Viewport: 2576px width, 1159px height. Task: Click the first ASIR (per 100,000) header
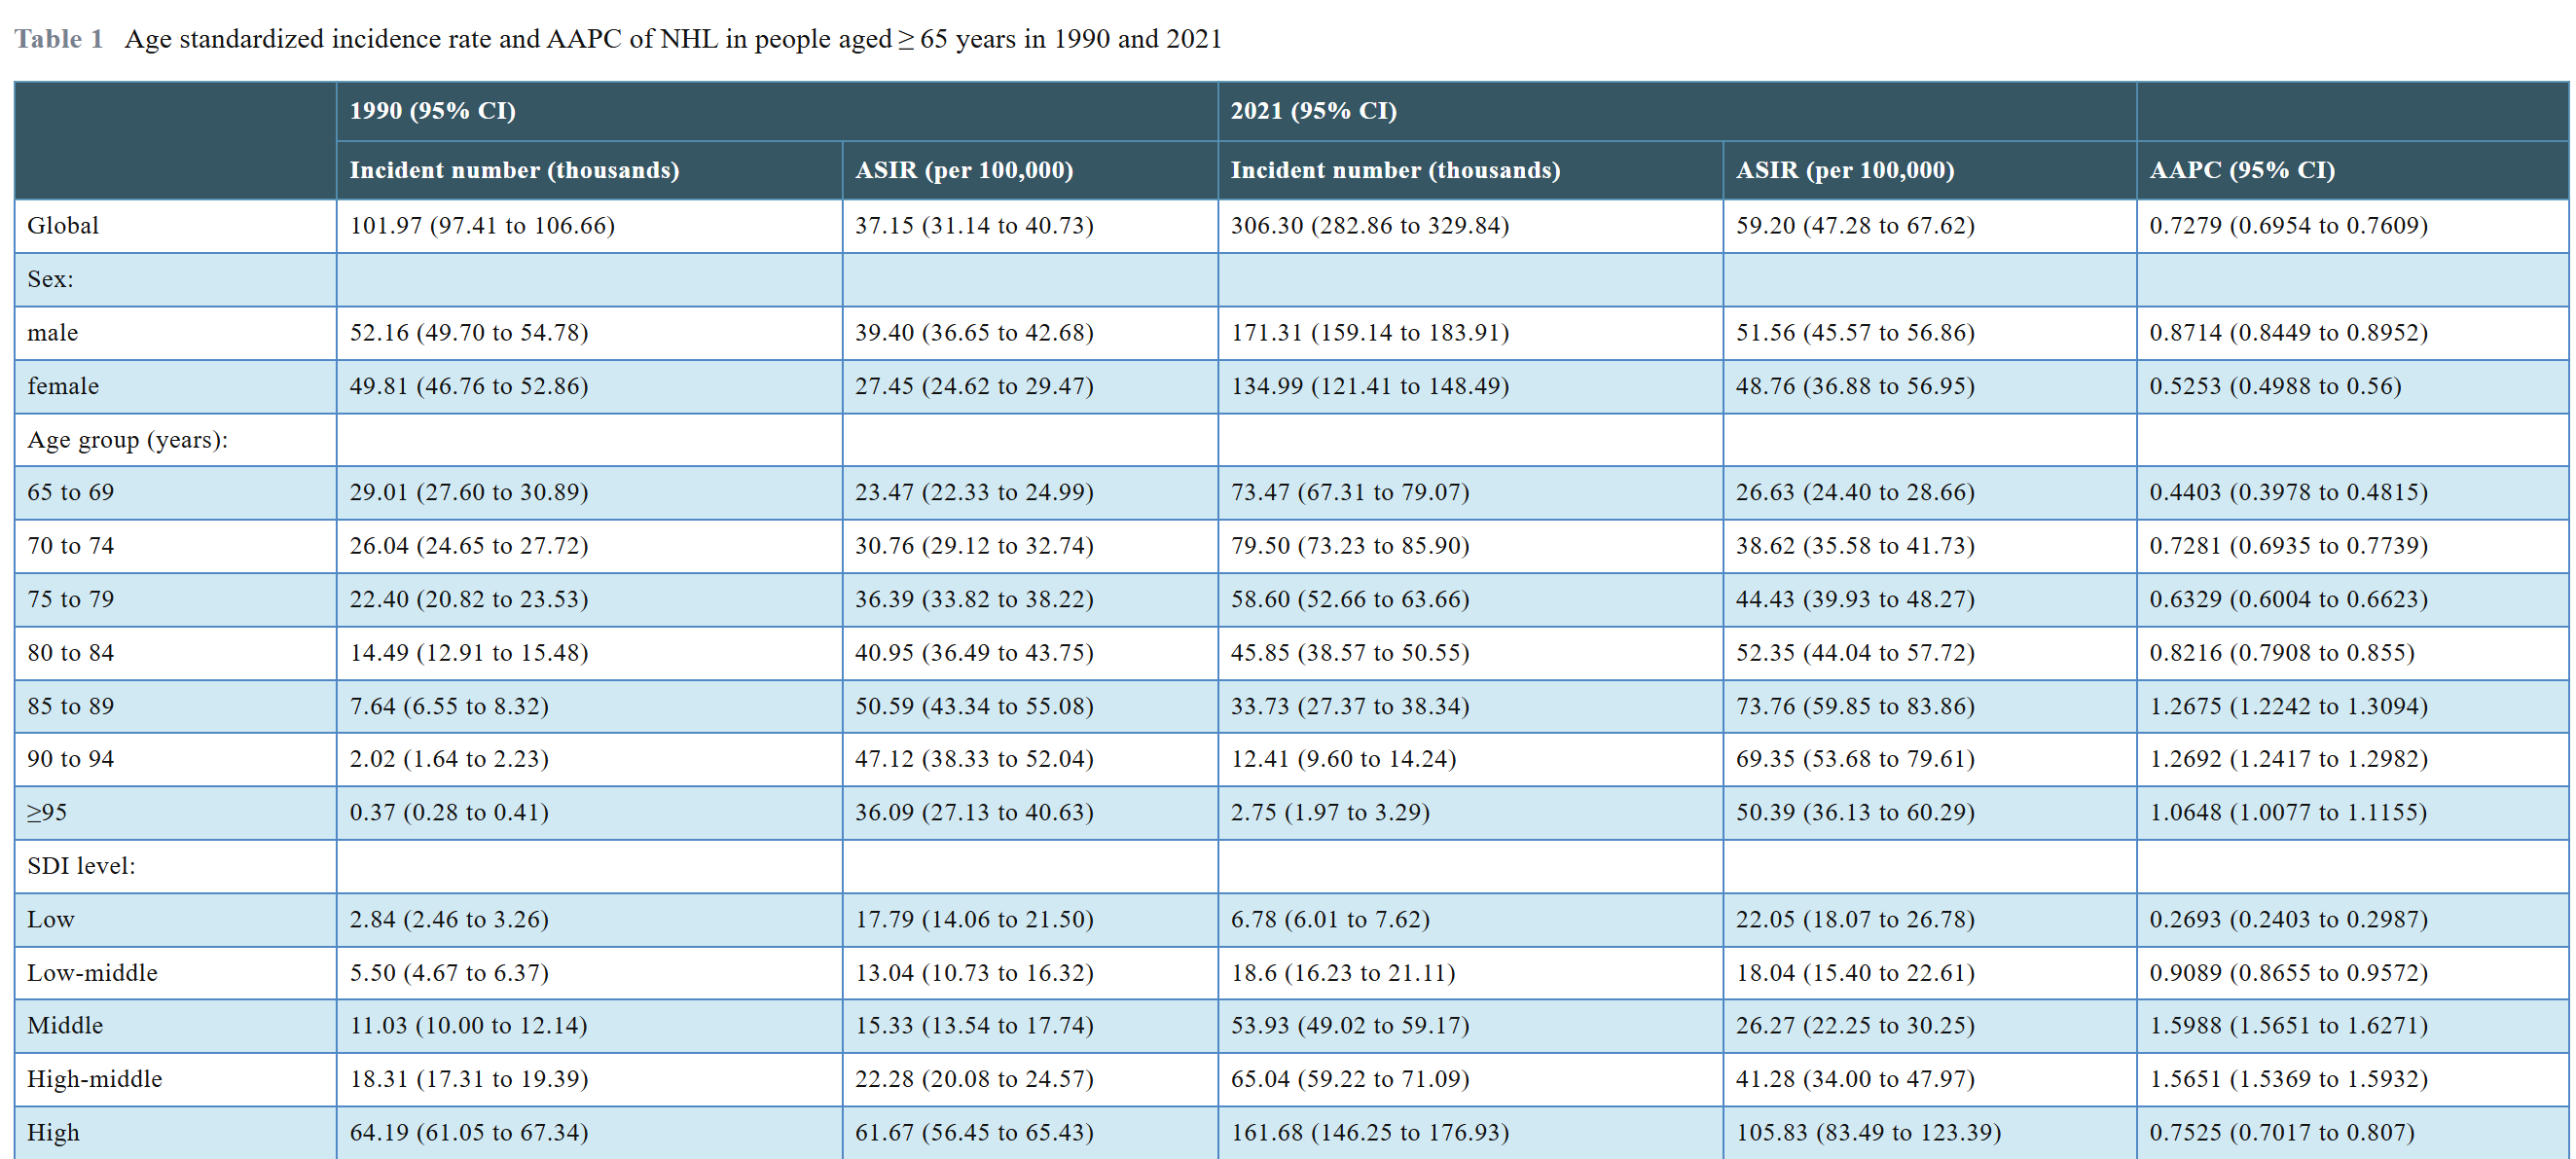click(x=963, y=170)
